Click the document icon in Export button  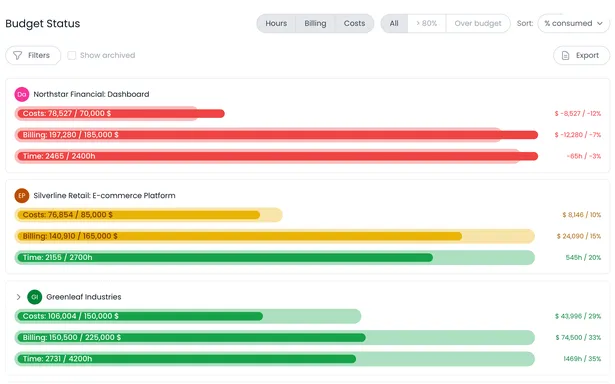pyautogui.click(x=565, y=56)
